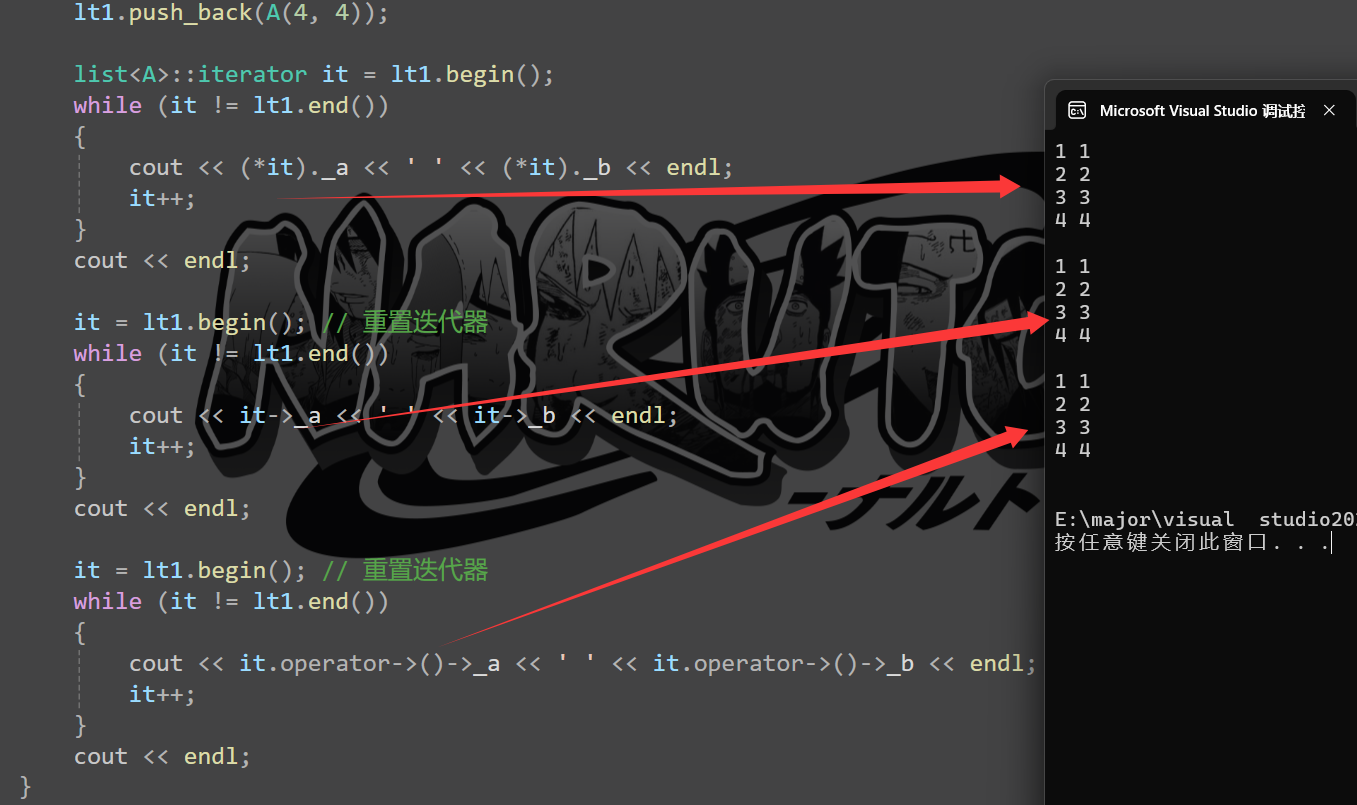Viewport: 1357px width, 805px height.
Task: Click the E:\major\visual studio path line in the console
Action: tap(1206, 520)
